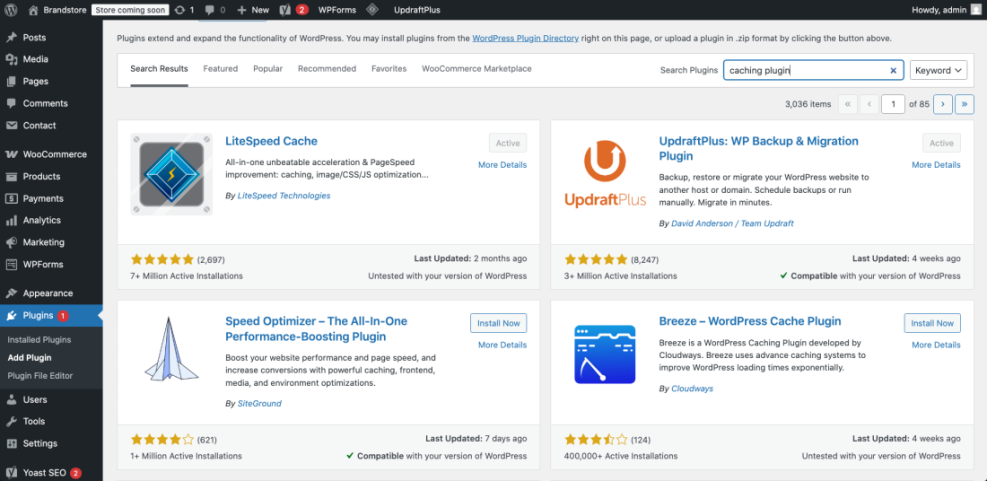Click the updates refresh icon in admin bar
987x481 pixels.
181,9
